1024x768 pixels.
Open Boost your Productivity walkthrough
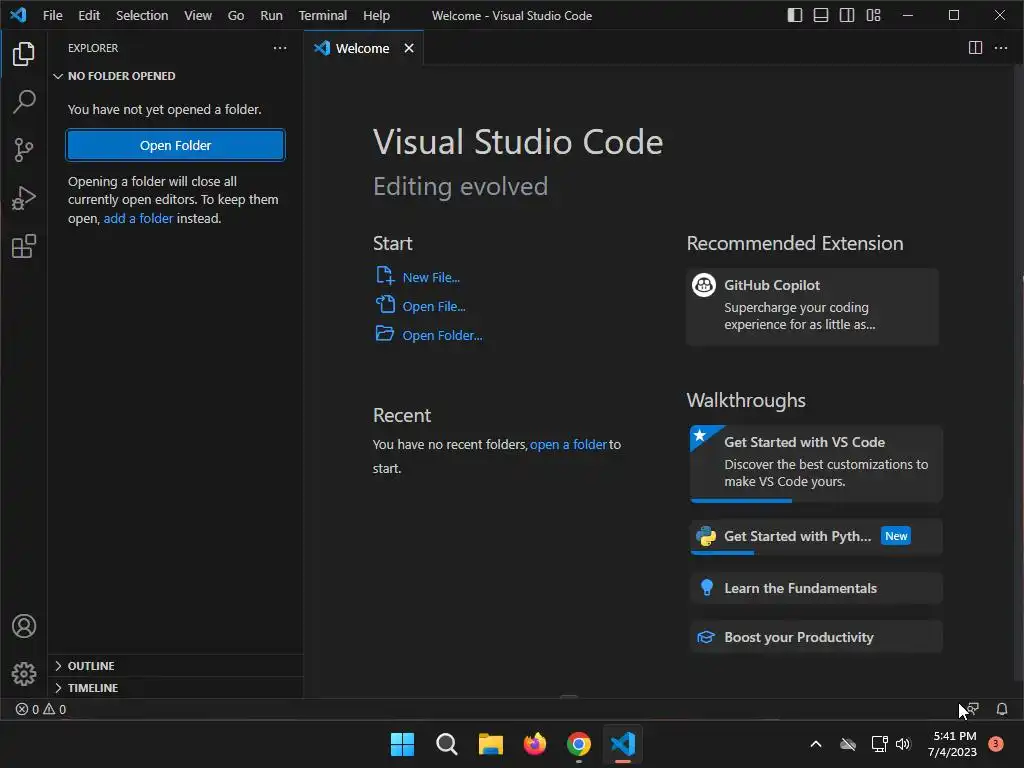[816, 637]
